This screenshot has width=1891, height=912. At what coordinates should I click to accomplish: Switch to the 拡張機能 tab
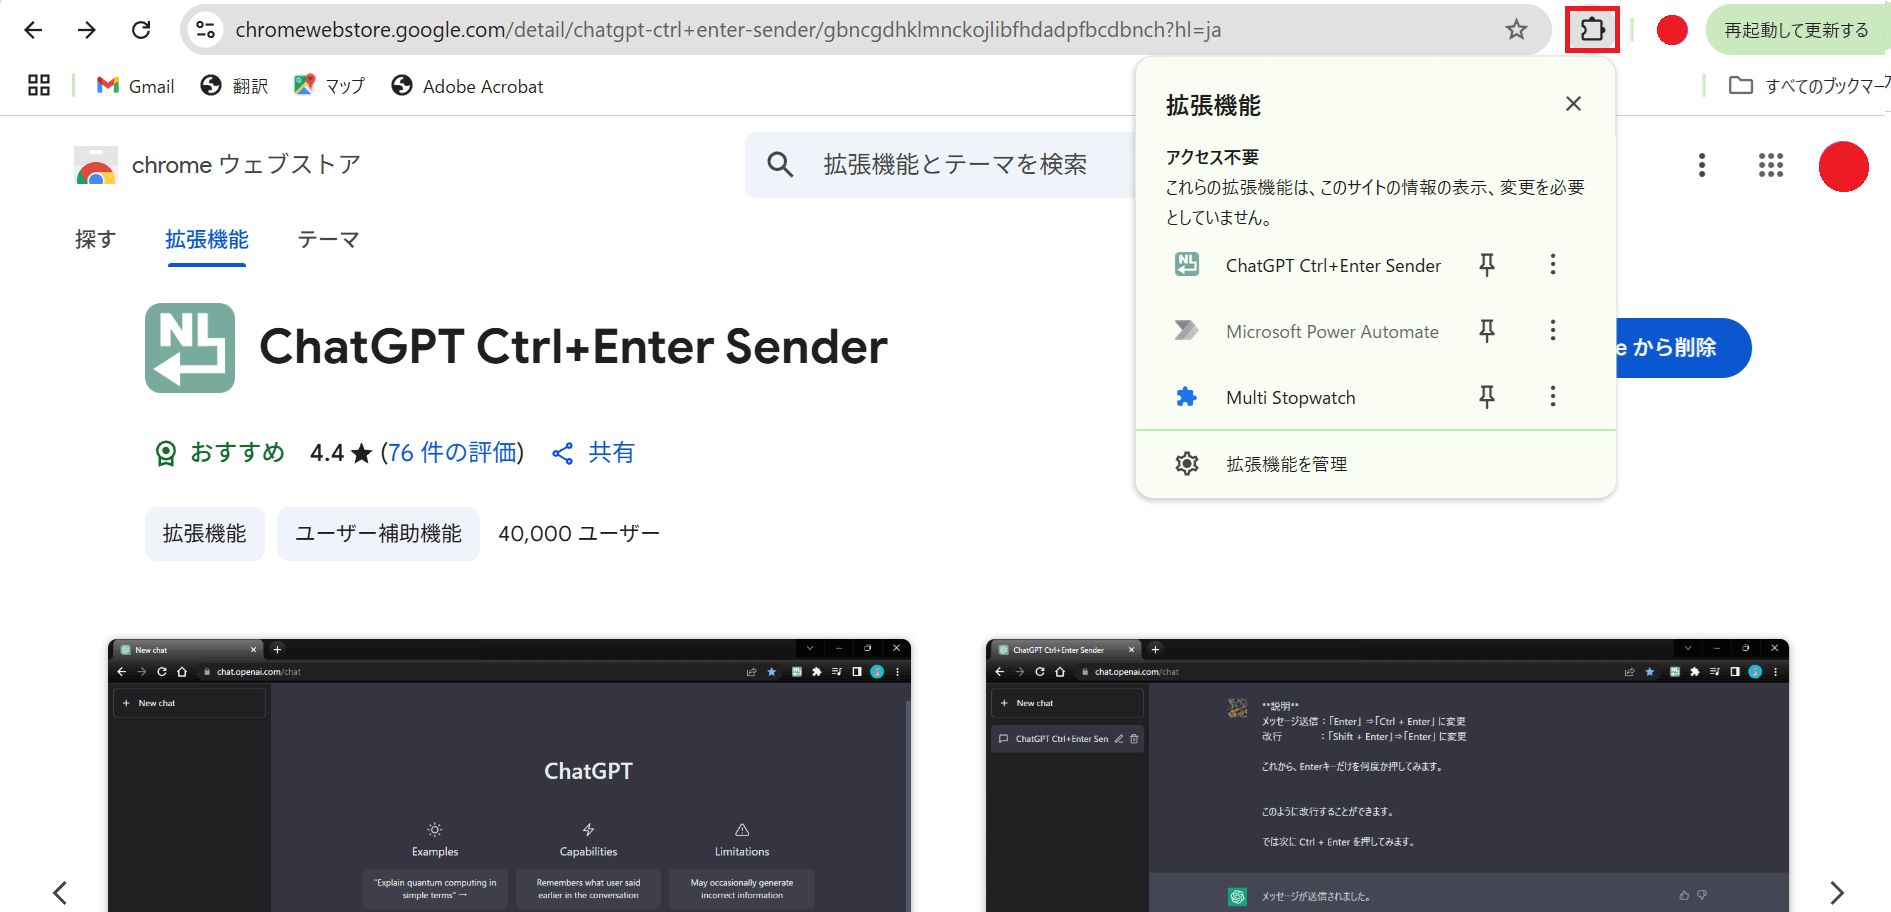coord(207,240)
